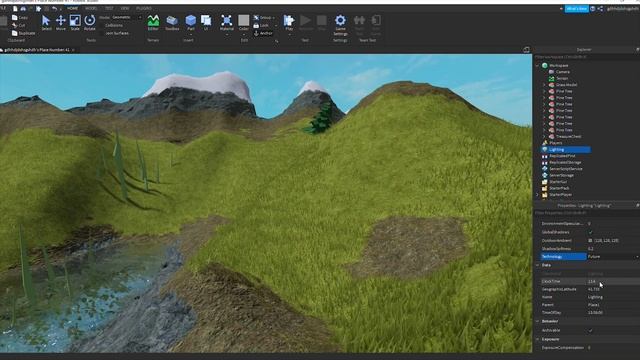
Task: Insert a new Part
Action: coord(191,22)
